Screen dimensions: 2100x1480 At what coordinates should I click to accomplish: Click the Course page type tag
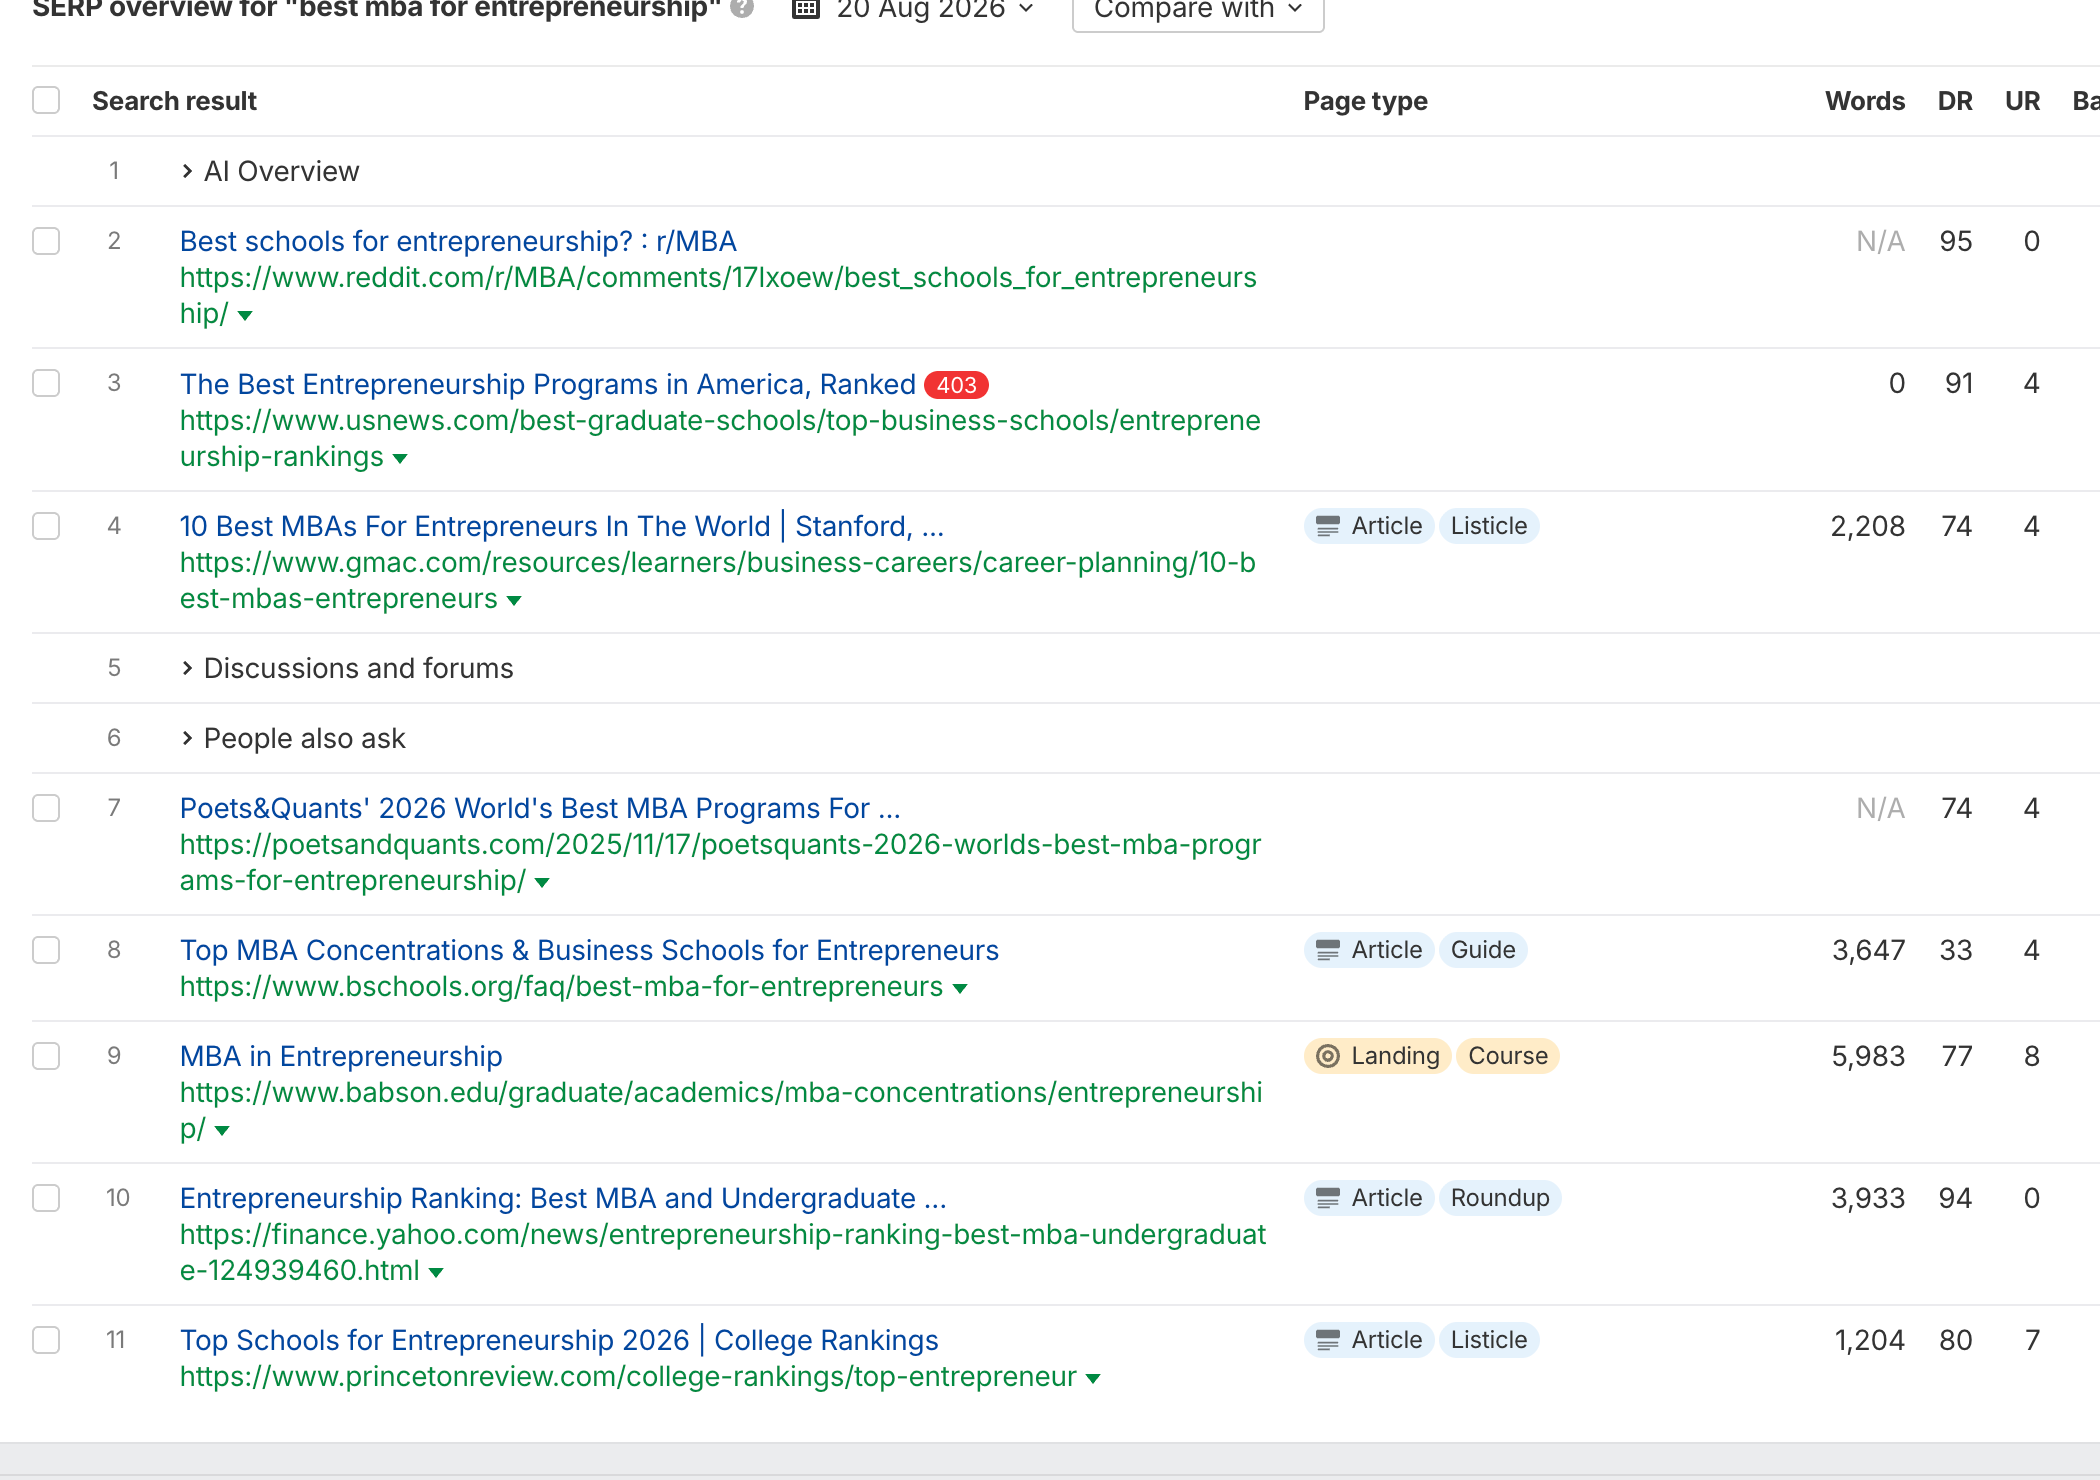[x=1508, y=1056]
